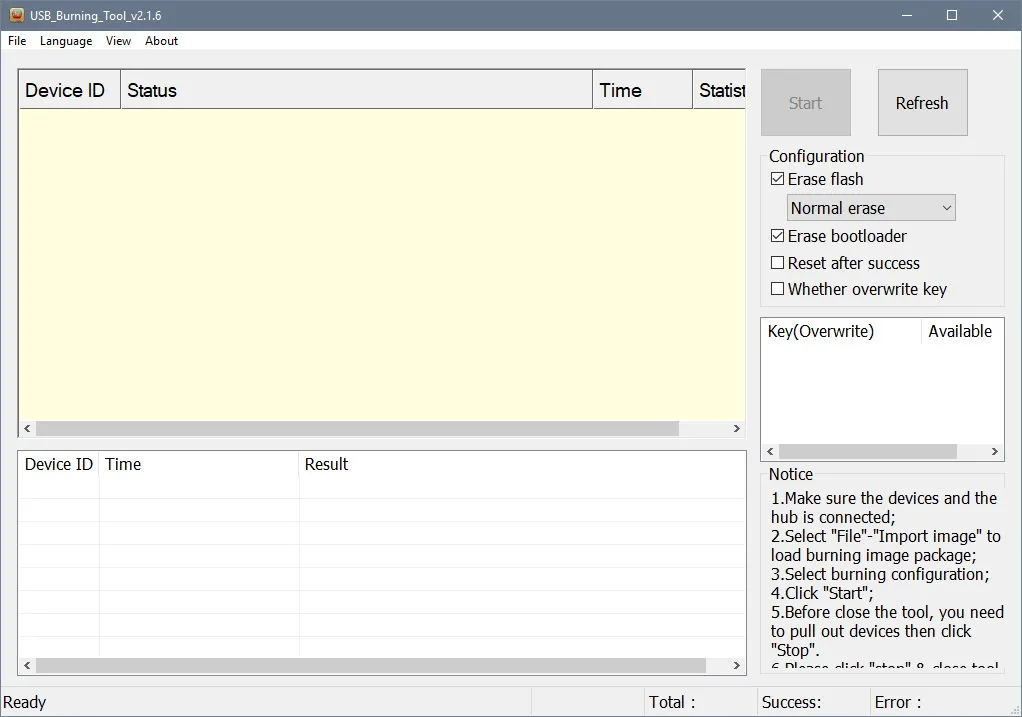This screenshot has width=1022, height=717.
Task: Click the Refresh button
Action: click(922, 102)
